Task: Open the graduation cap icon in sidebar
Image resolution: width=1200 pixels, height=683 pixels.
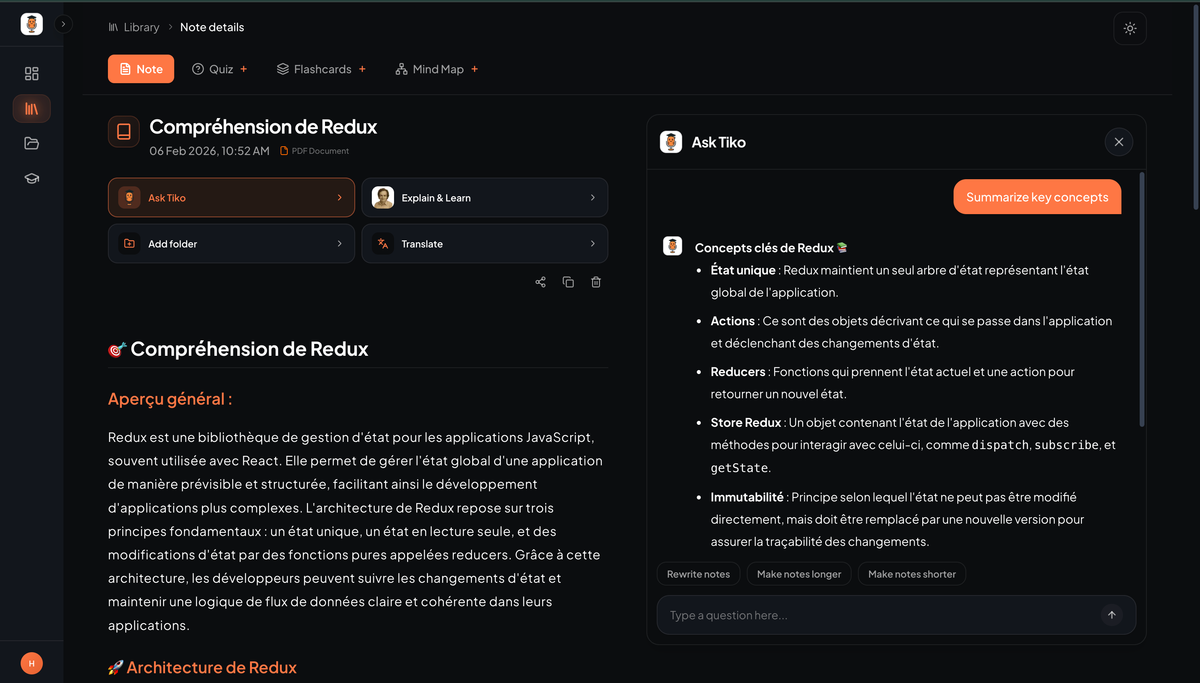Action: tap(32, 178)
